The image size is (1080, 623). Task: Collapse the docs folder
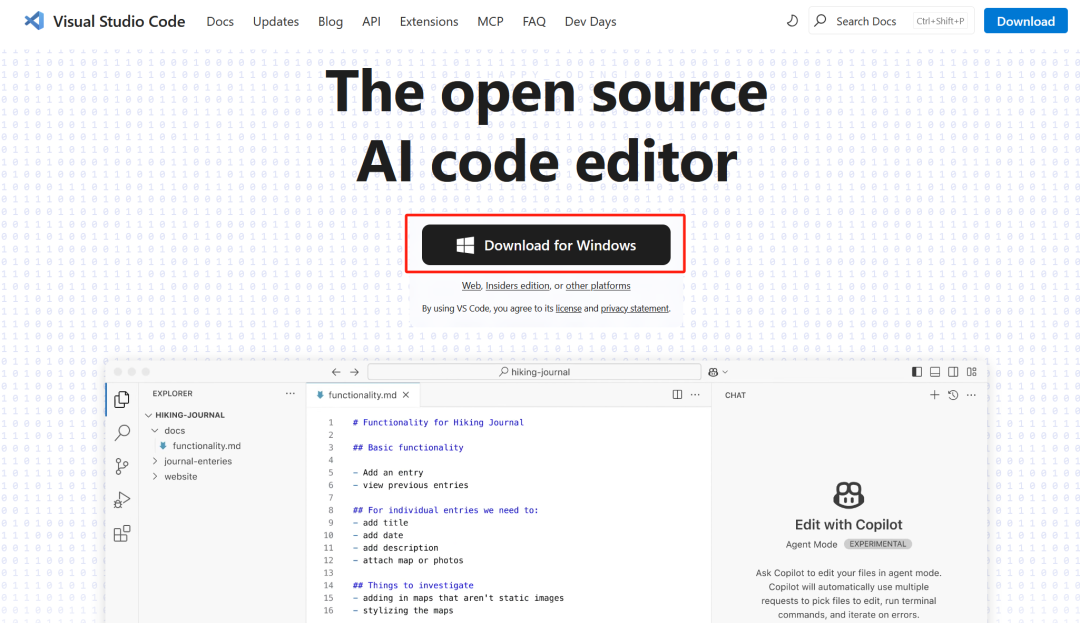point(155,430)
